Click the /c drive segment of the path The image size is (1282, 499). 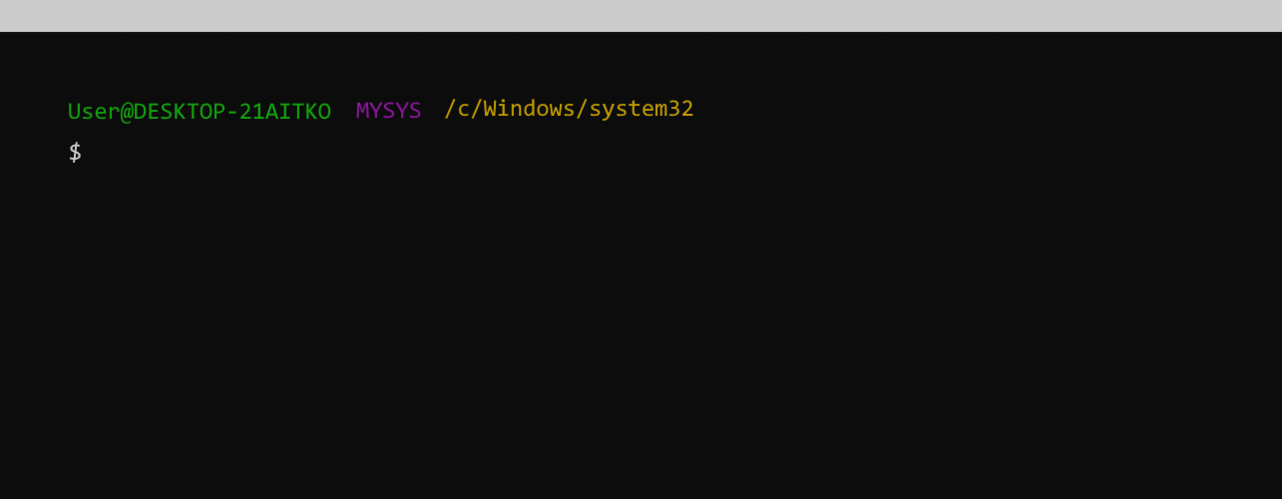click(x=457, y=109)
